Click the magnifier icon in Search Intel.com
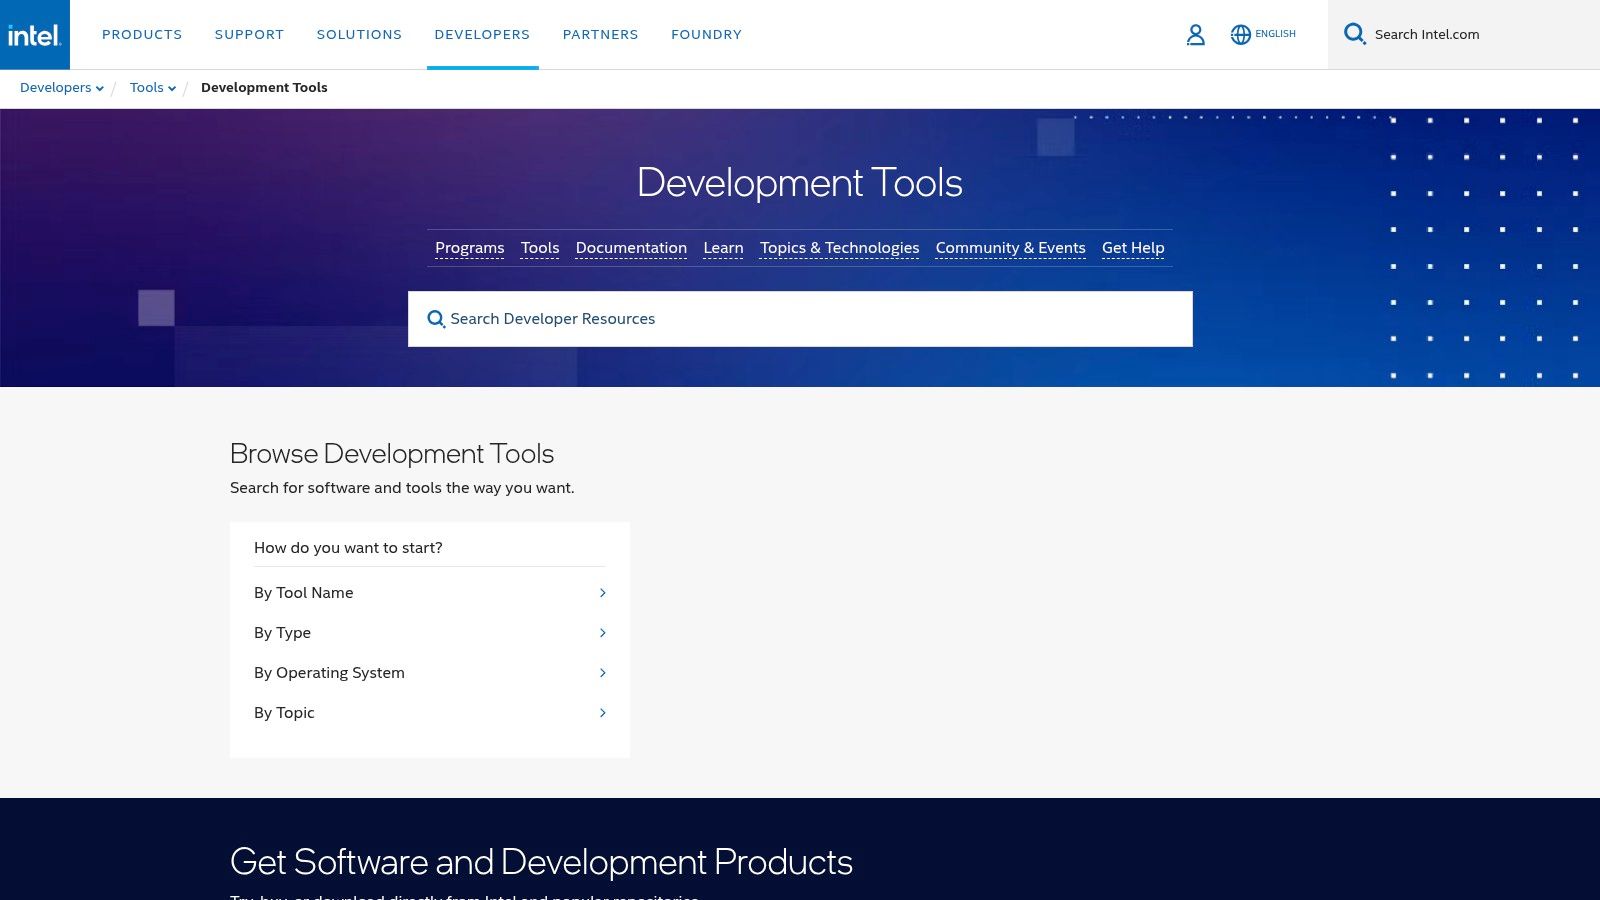 [1354, 34]
